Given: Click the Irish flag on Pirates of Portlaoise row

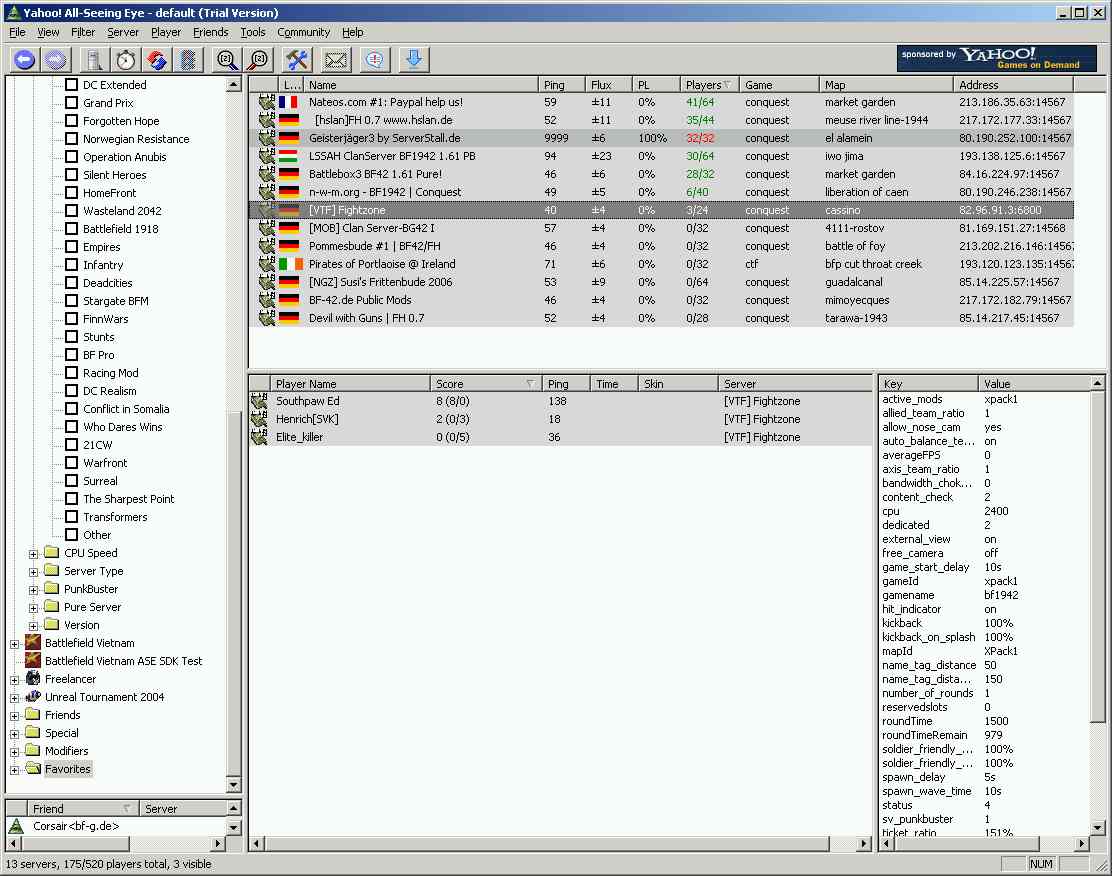Looking at the screenshot, I should pos(291,264).
